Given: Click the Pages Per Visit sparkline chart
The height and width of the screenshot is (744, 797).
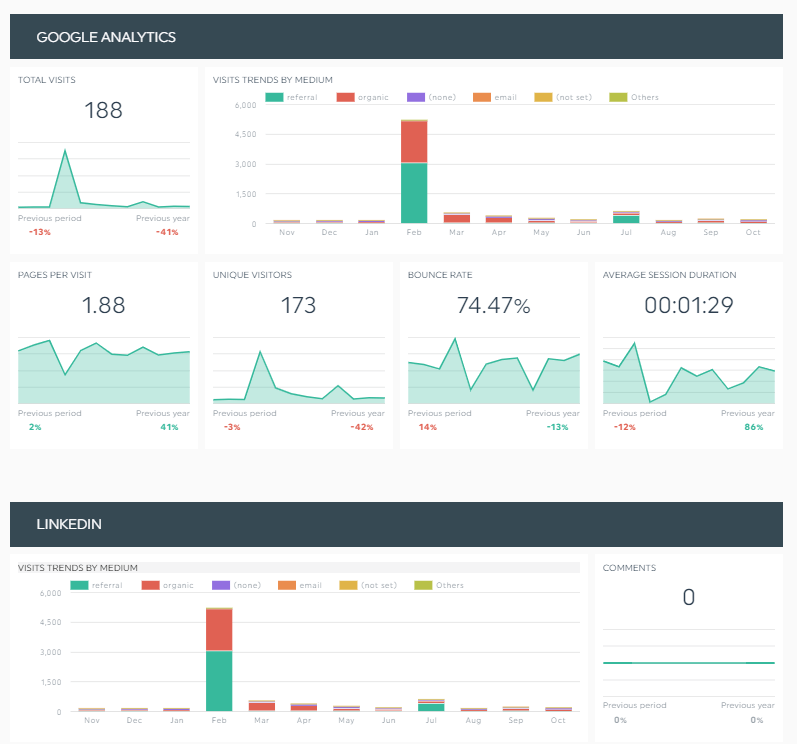Looking at the screenshot, I should (x=104, y=370).
